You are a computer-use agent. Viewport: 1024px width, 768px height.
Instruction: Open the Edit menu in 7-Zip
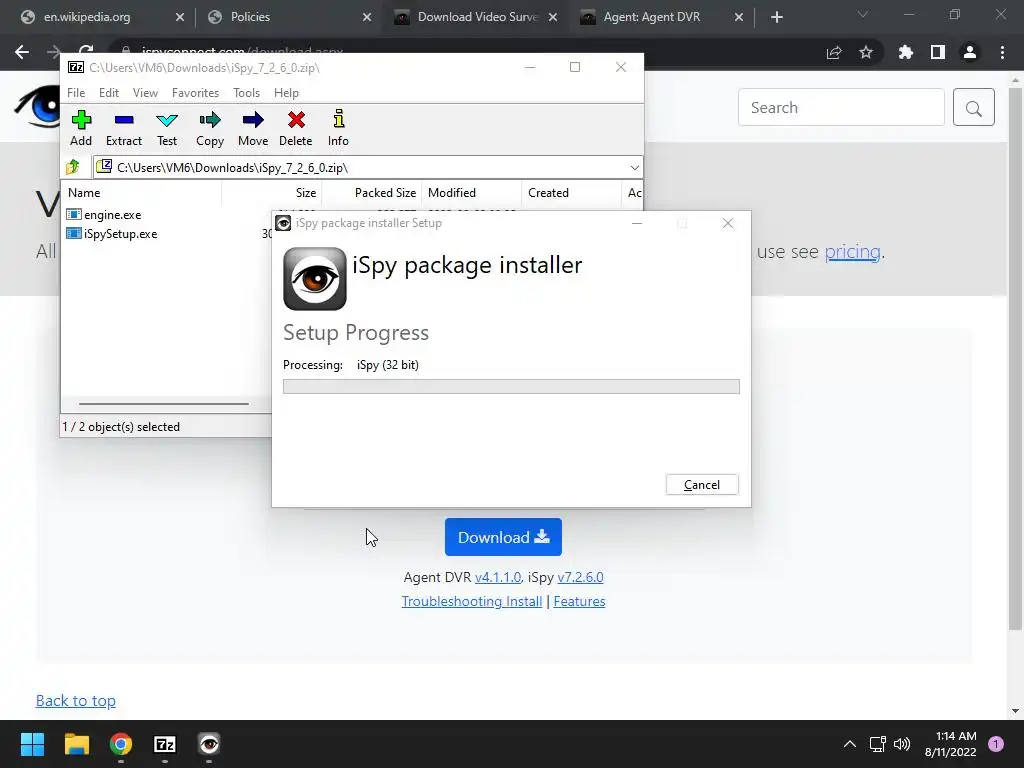click(x=109, y=93)
